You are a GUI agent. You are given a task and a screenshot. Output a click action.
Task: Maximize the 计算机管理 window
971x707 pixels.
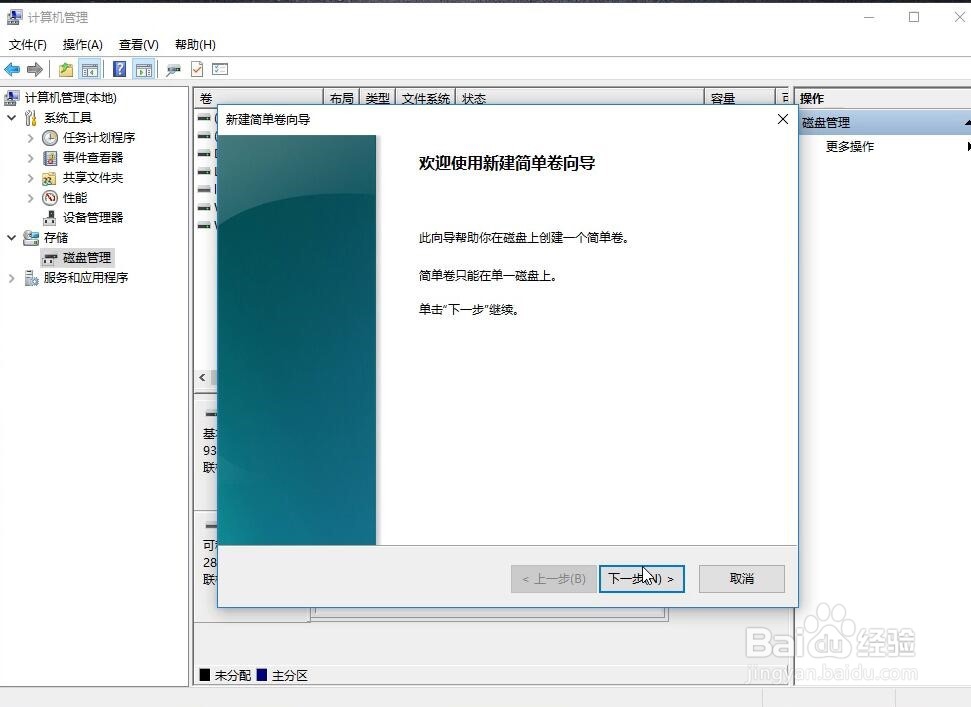coord(914,17)
